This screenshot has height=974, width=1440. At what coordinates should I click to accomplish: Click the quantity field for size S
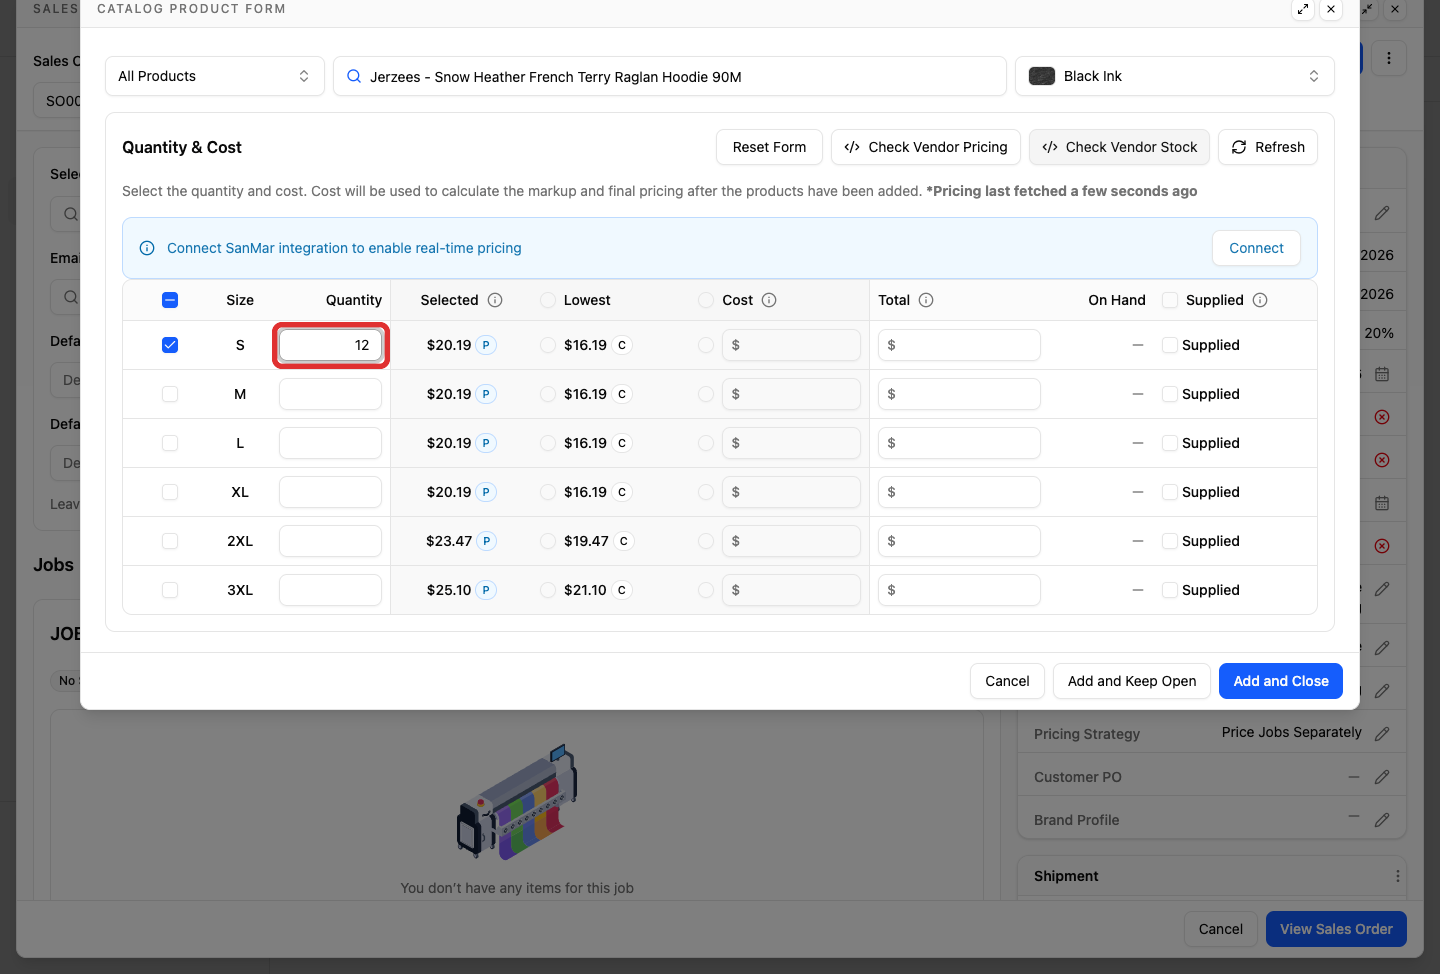coord(330,345)
